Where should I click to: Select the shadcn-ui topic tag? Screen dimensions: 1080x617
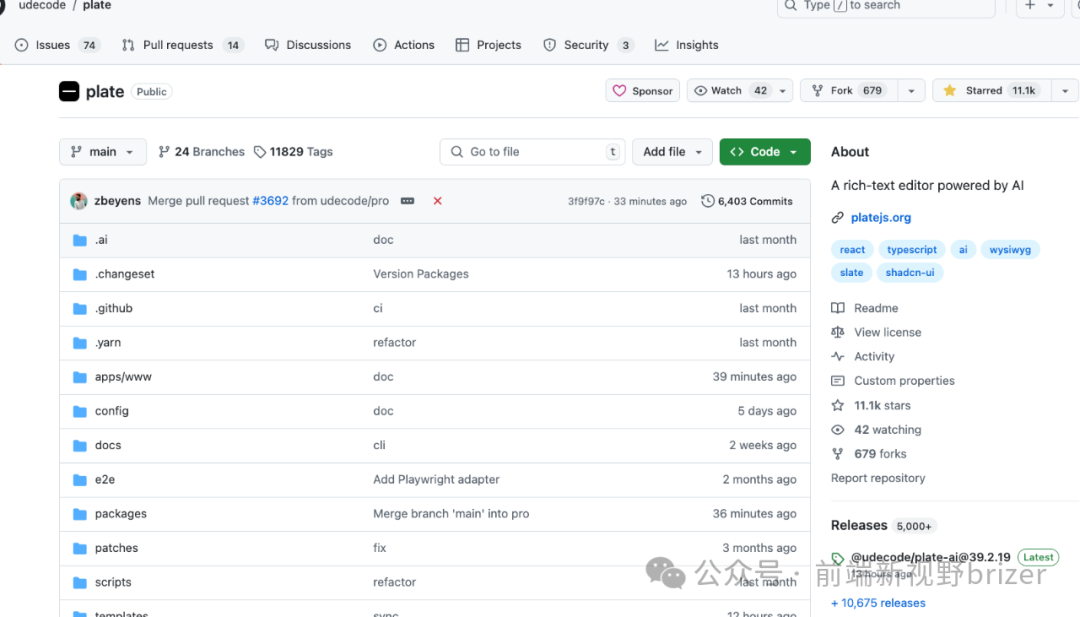(x=910, y=273)
